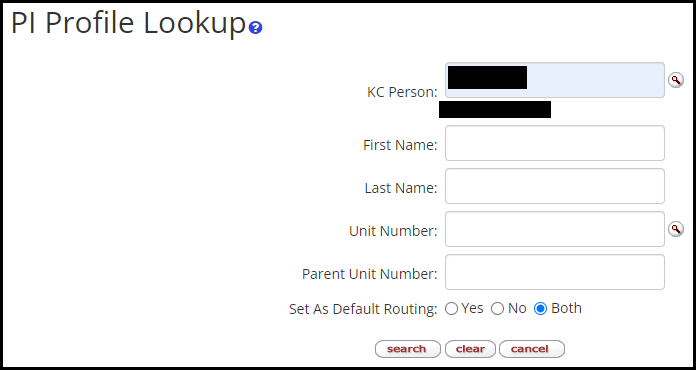Click the 'Set As Default Routing:' label
The height and width of the screenshot is (370, 696).
tap(364, 309)
